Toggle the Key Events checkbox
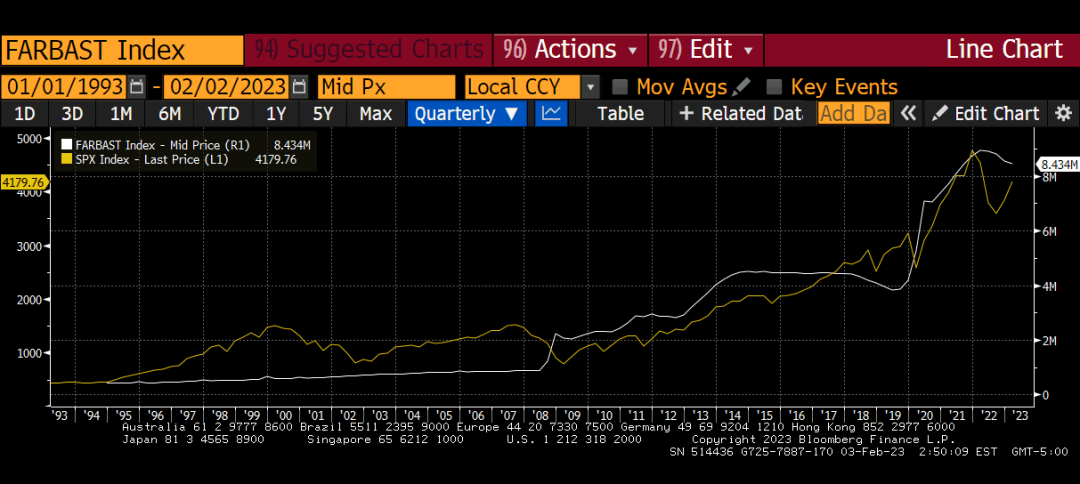 774,87
